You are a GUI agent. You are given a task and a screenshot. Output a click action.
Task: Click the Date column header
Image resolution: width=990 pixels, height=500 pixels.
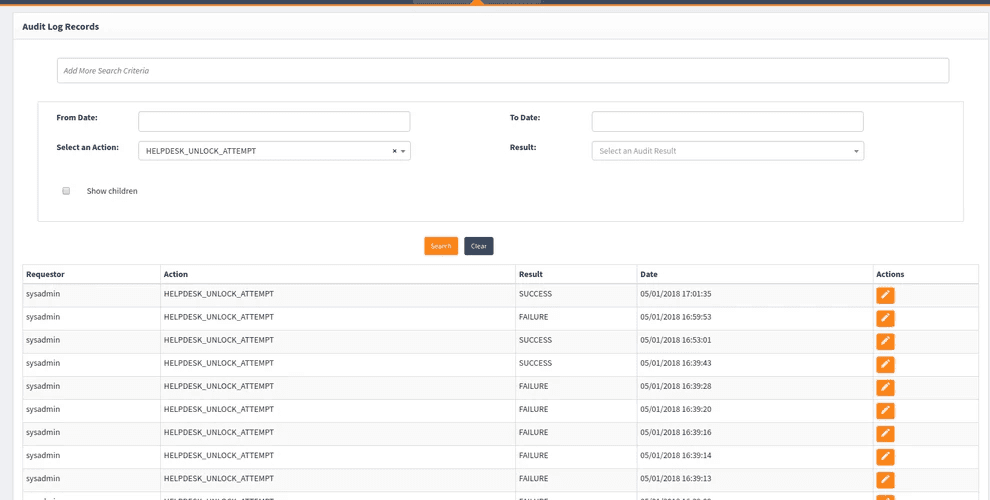[x=649, y=274]
